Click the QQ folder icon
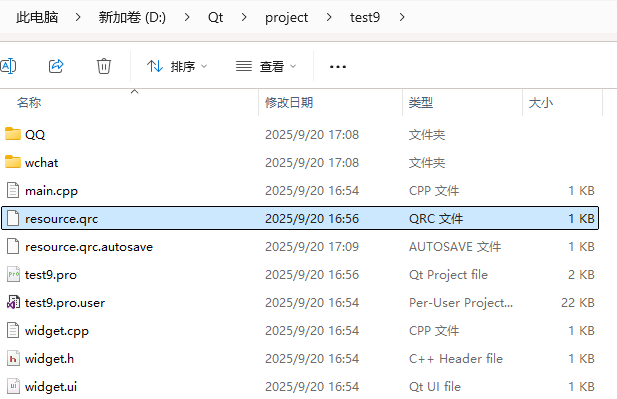 (13, 134)
